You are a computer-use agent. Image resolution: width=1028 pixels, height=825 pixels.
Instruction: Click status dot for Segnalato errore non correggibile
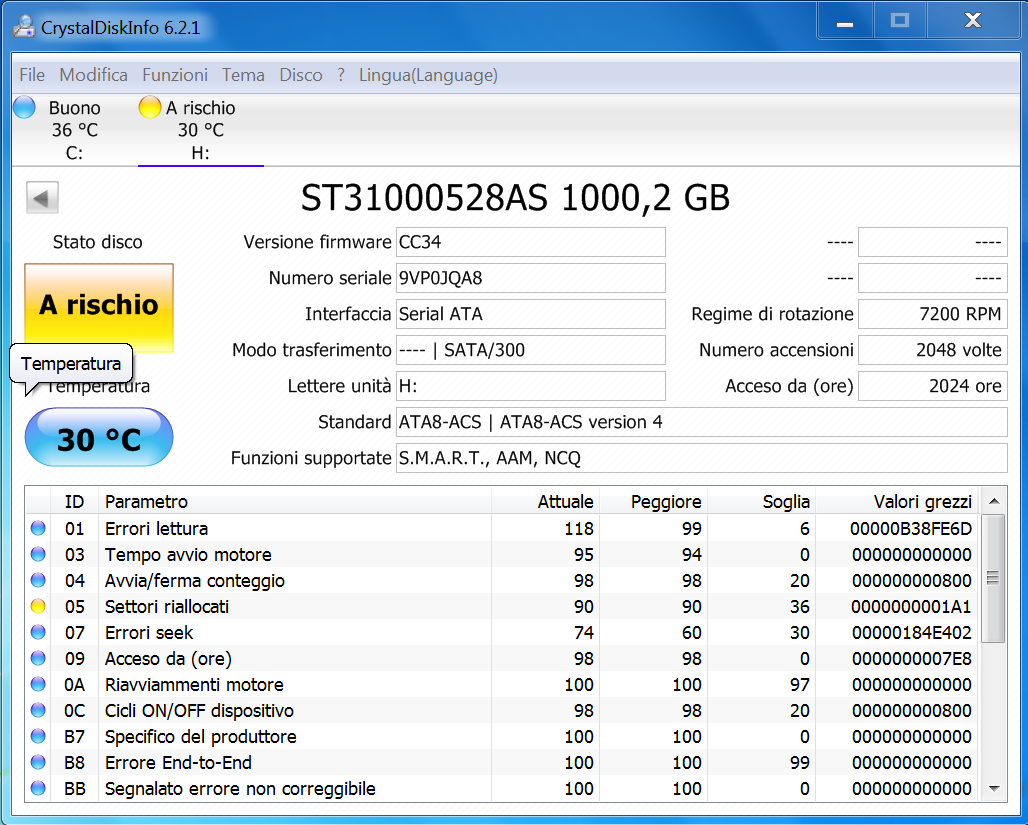coord(38,788)
